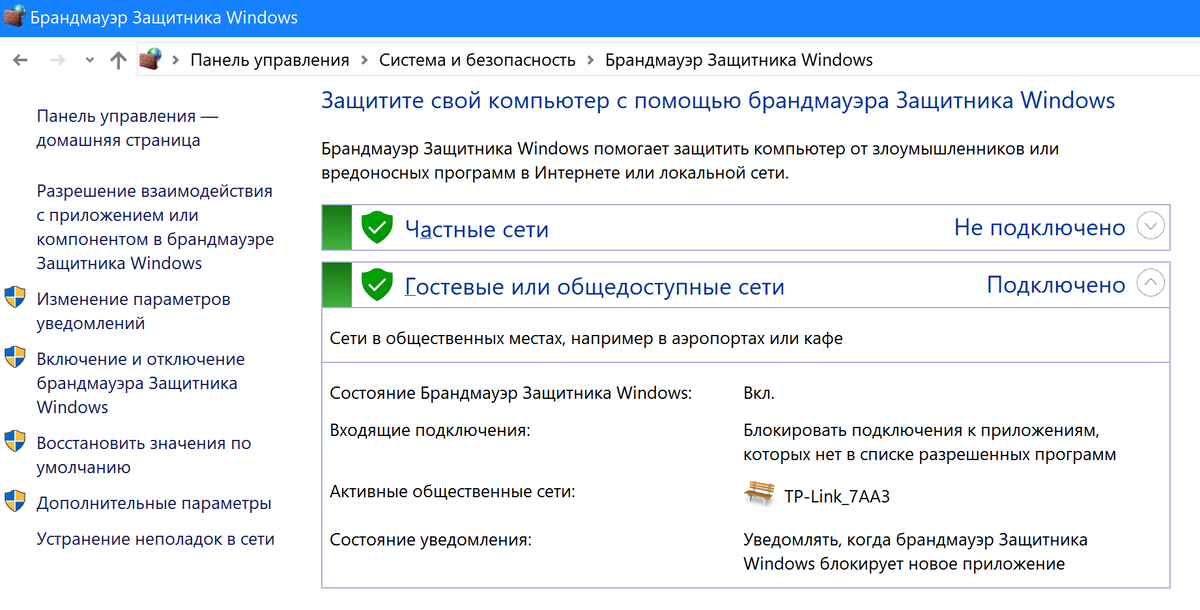
Task: Open 'Изменение параметров уведомлений' link
Action: (133, 311)
